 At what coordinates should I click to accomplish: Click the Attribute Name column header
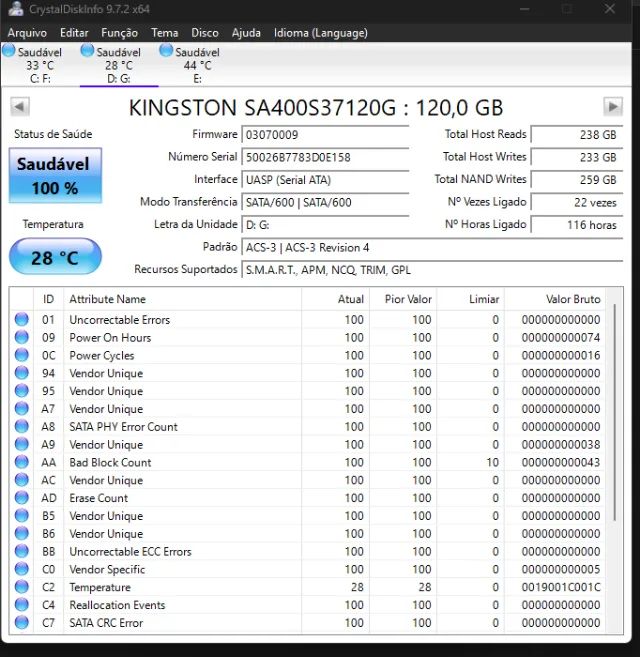coord(182,299)
